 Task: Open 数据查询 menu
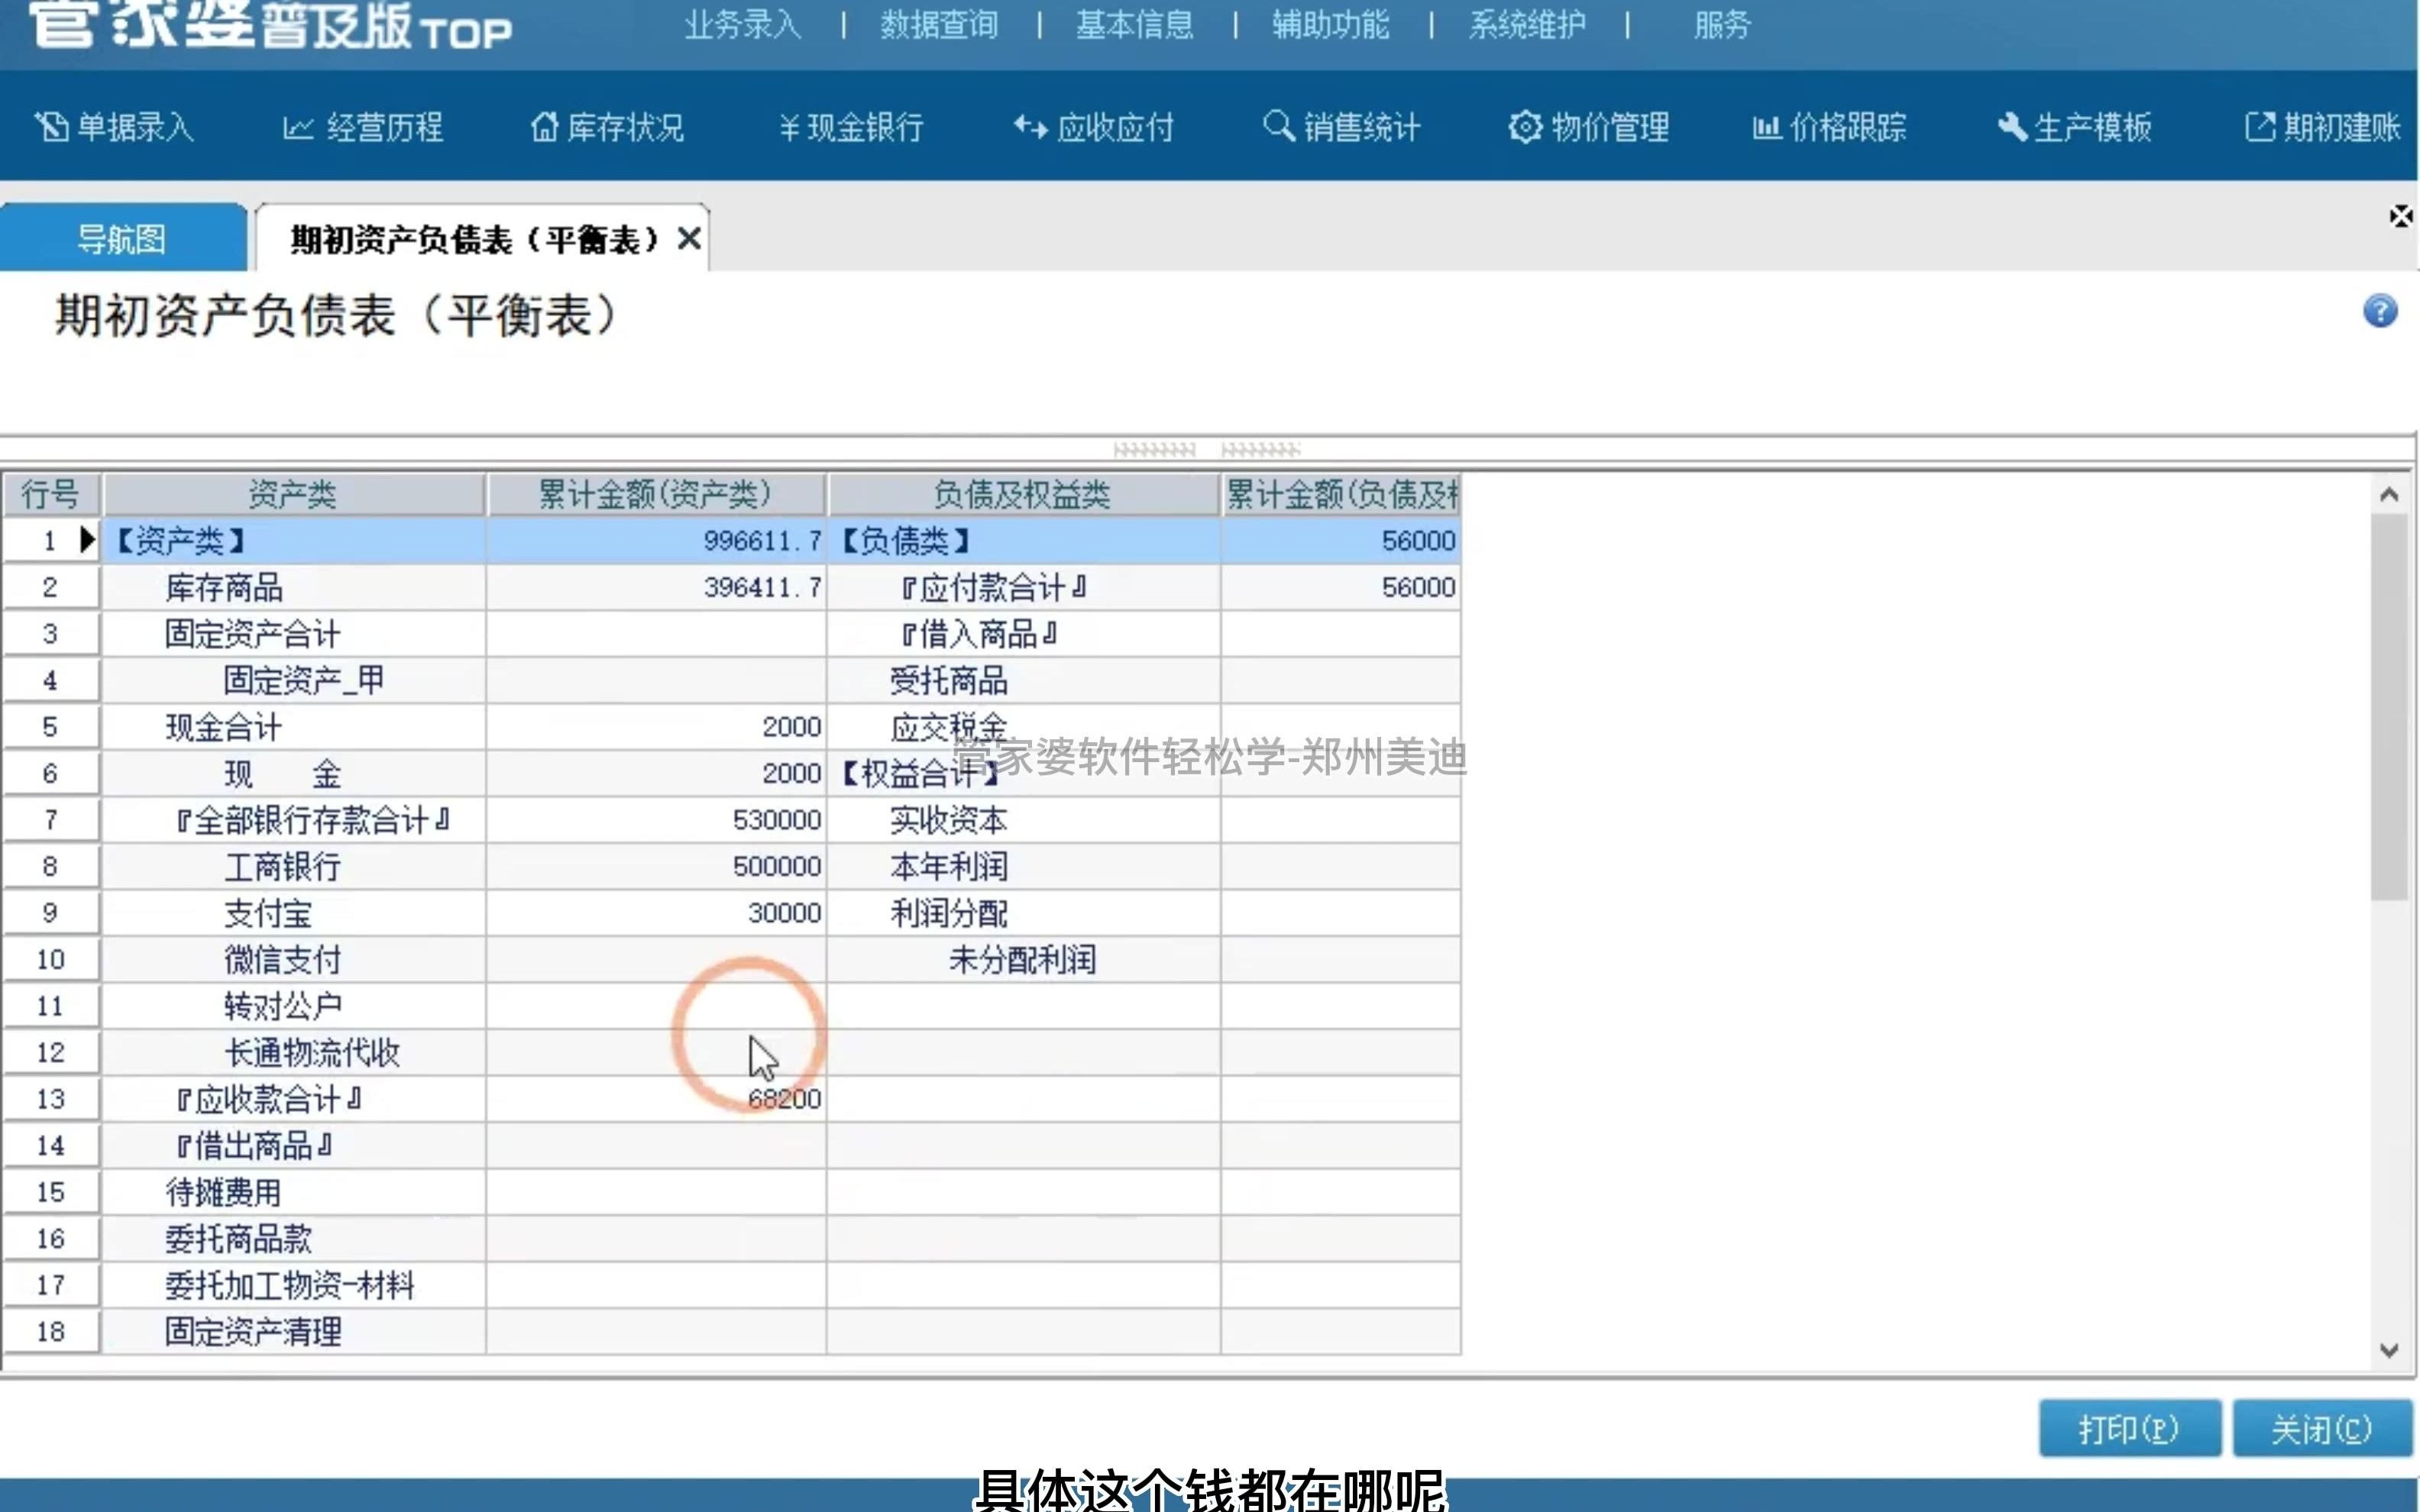click(939, 24)
